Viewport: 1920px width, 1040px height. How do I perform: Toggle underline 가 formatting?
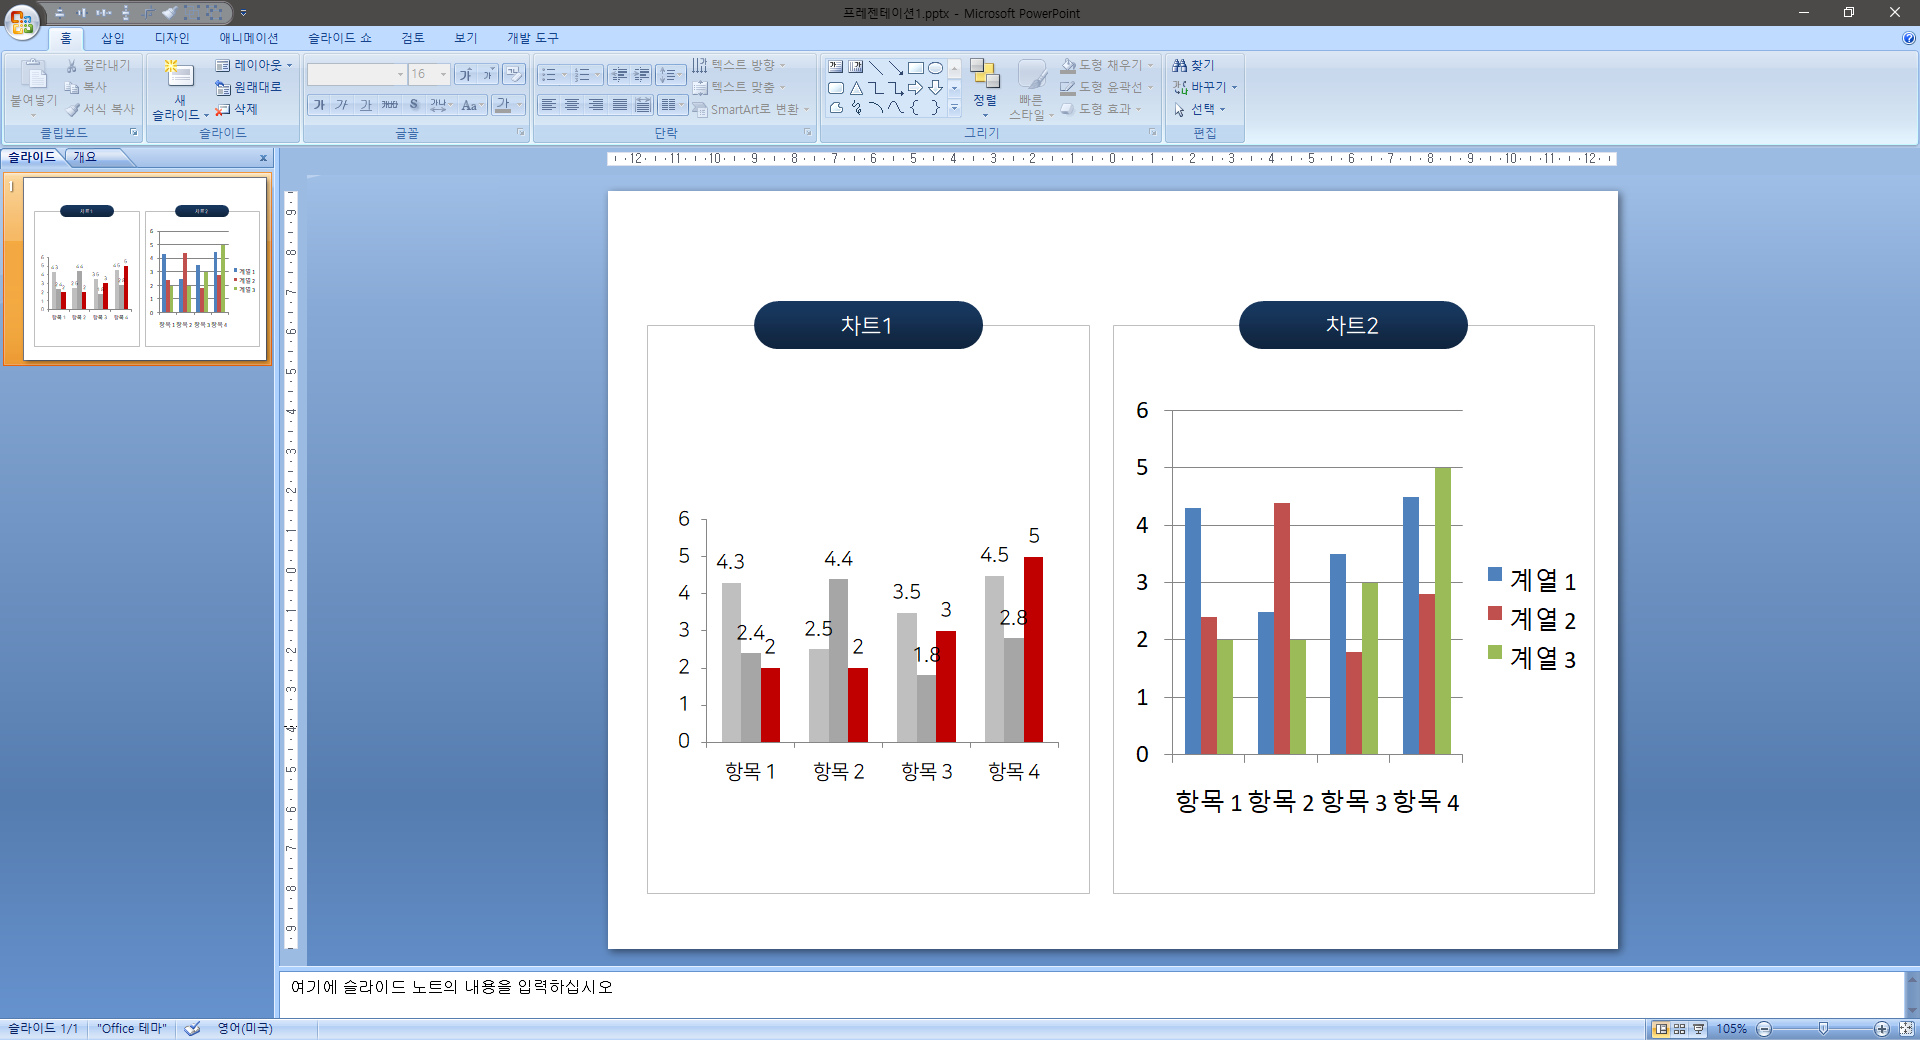pyautogui.click(x=366, y=105)
